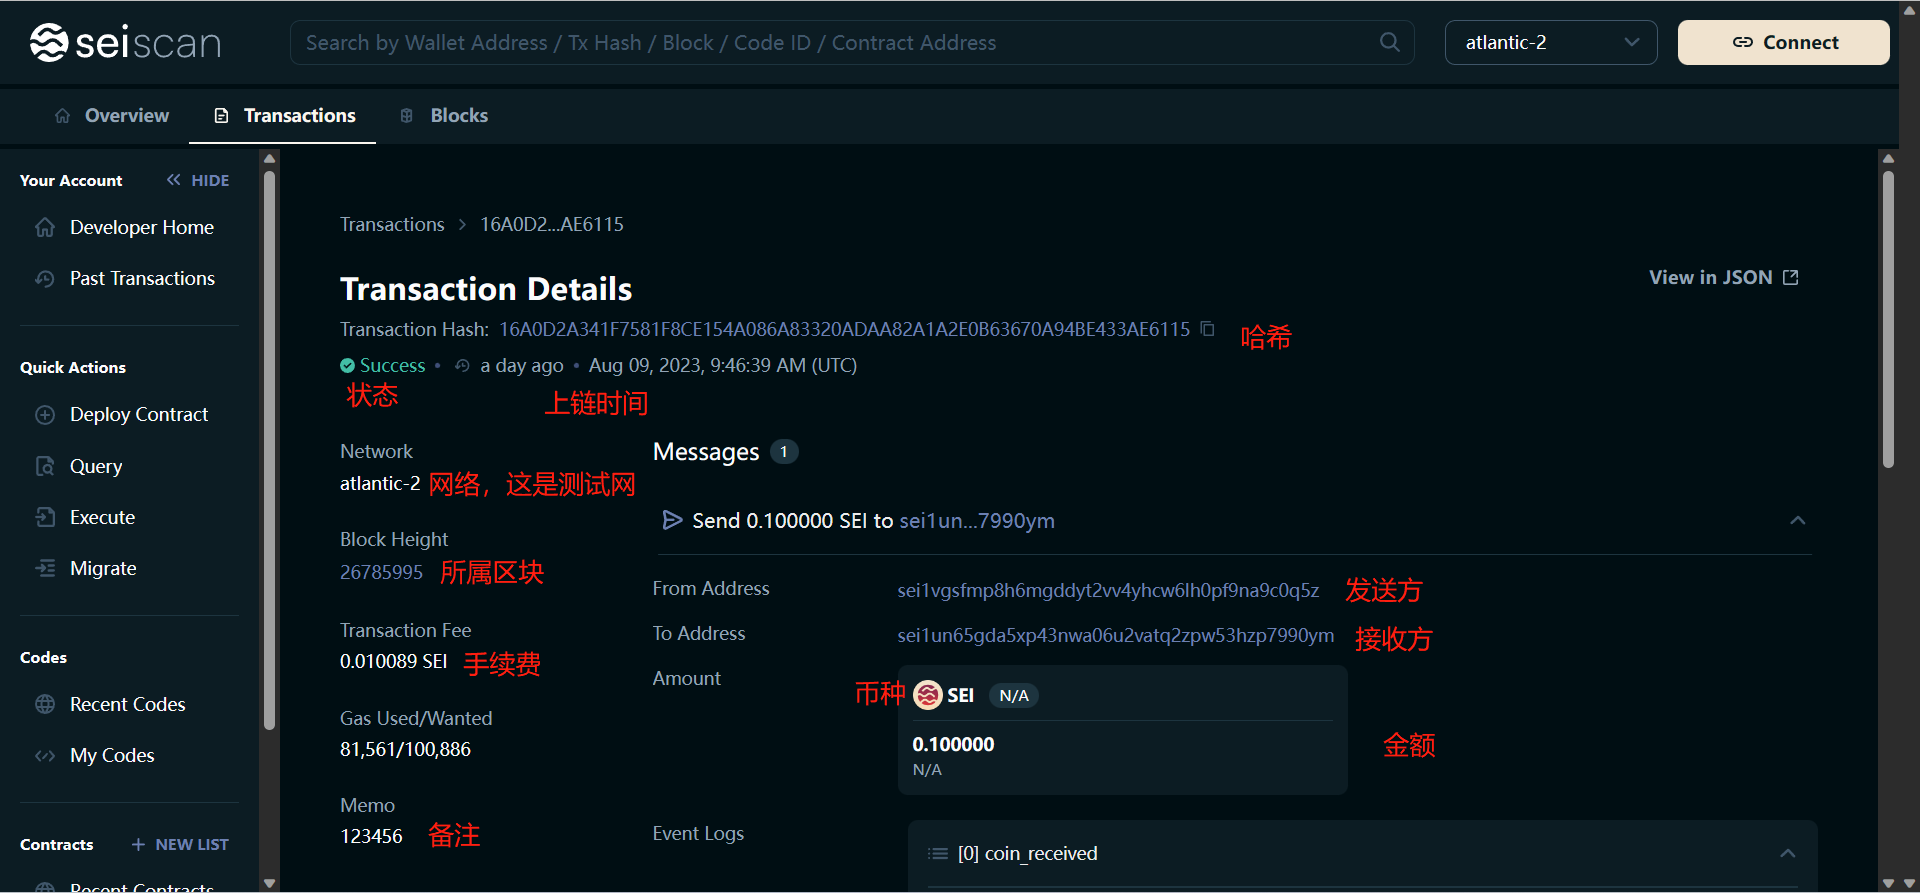Open block height 26785995 link
The image size is (1920, 893).
381,572
